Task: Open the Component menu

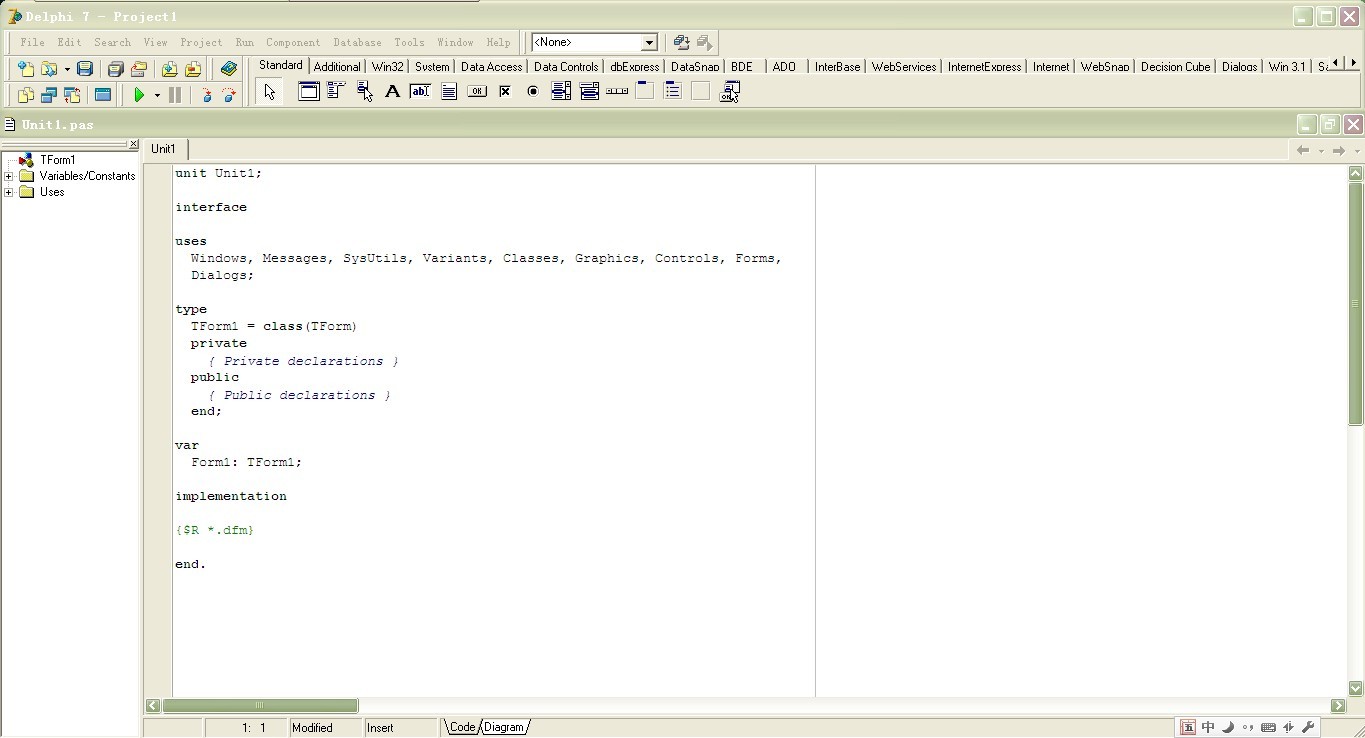Action: point(293,42)
